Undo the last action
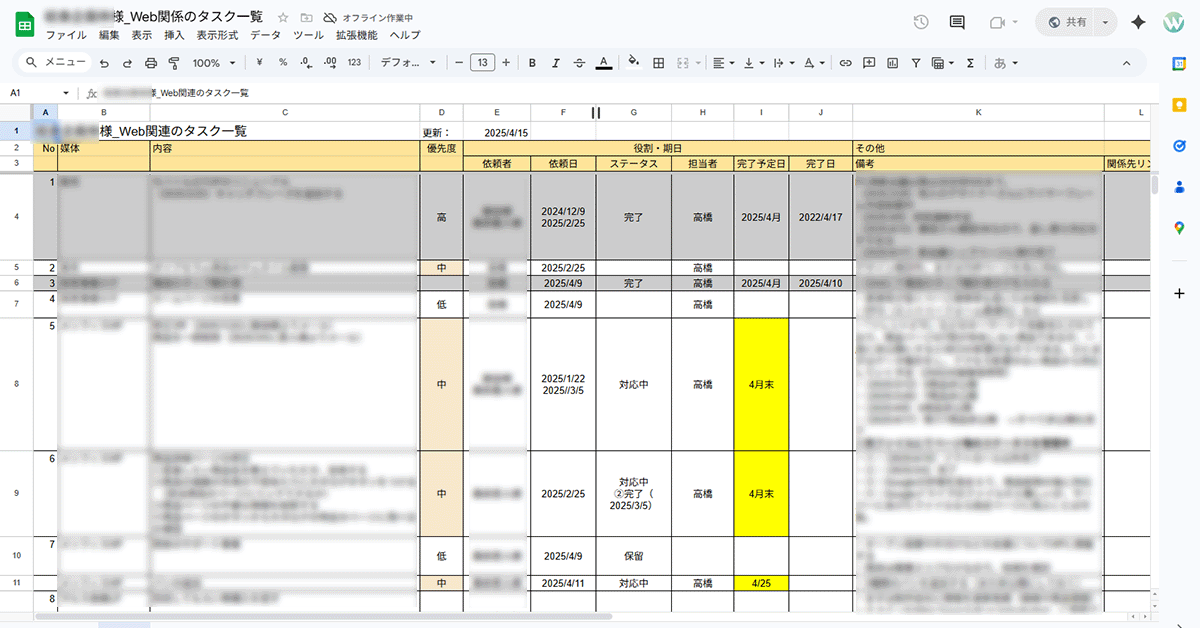The image size is (1200, 628). click(103, 62)
